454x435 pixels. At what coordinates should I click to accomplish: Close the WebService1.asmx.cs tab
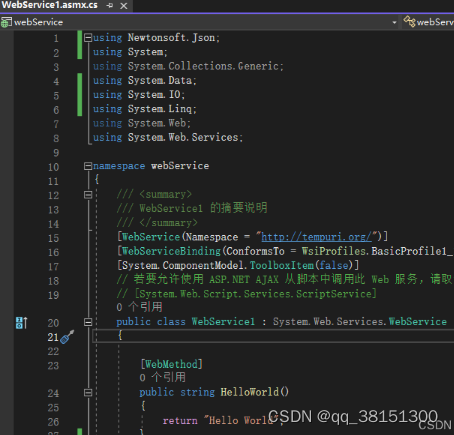(x=124, y=6)
